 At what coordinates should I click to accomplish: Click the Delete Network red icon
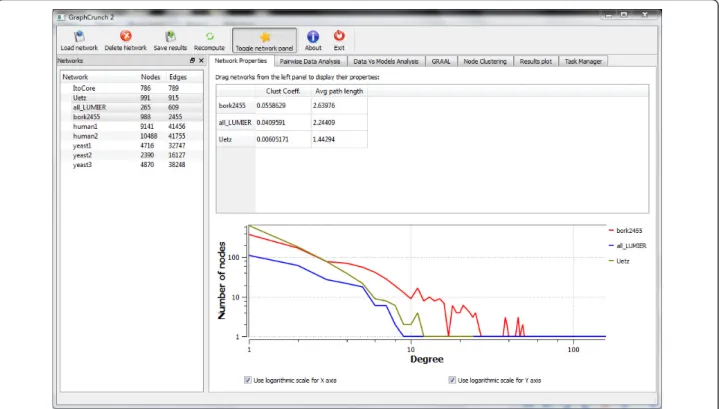[x=126, y=36]
